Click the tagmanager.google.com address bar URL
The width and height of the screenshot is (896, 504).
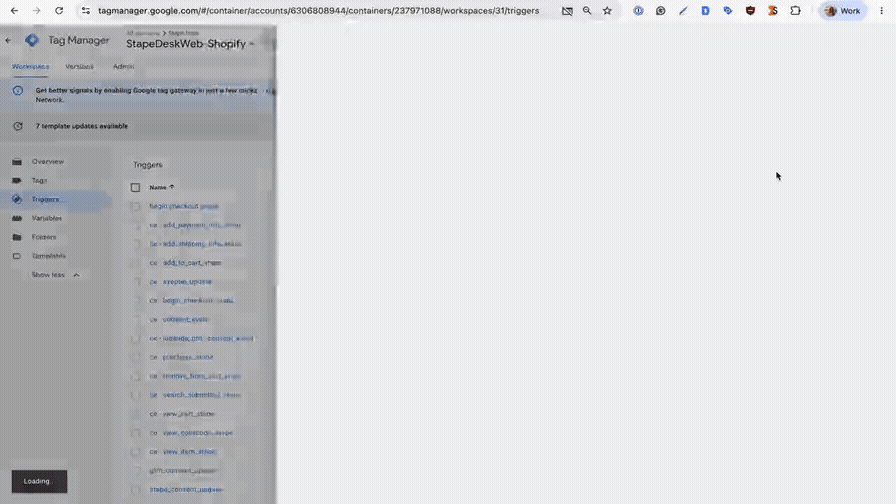pyautogui.click(x=318, y=11)
